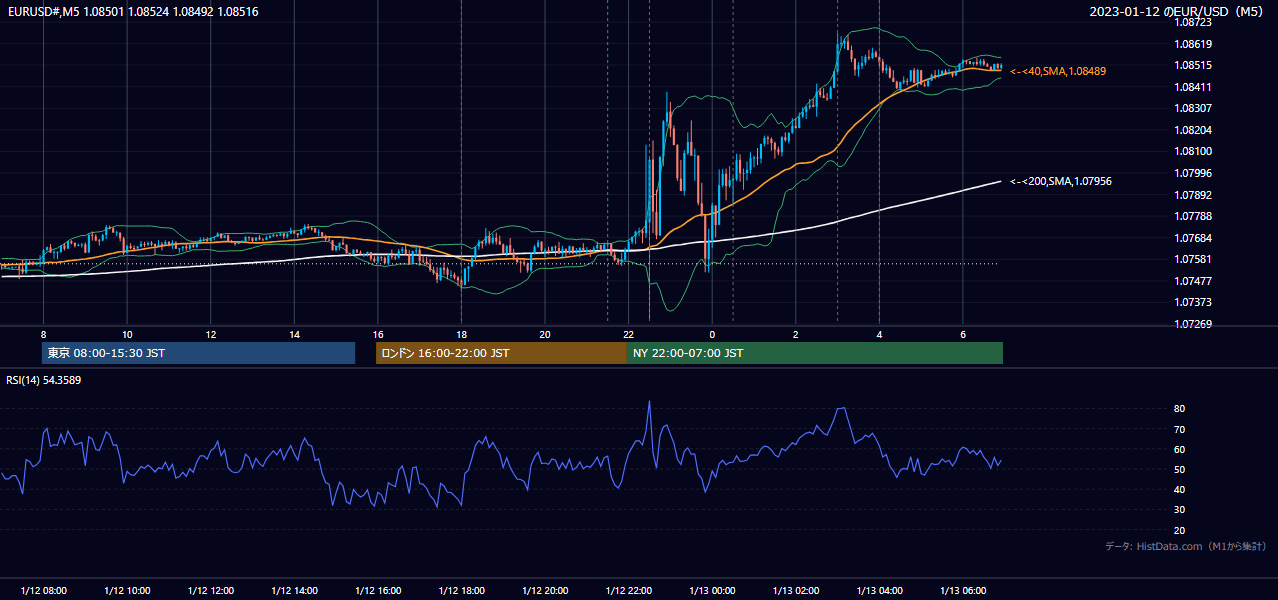Click RSI scale level 30
1278x600 pixels.
point(1180,510)
